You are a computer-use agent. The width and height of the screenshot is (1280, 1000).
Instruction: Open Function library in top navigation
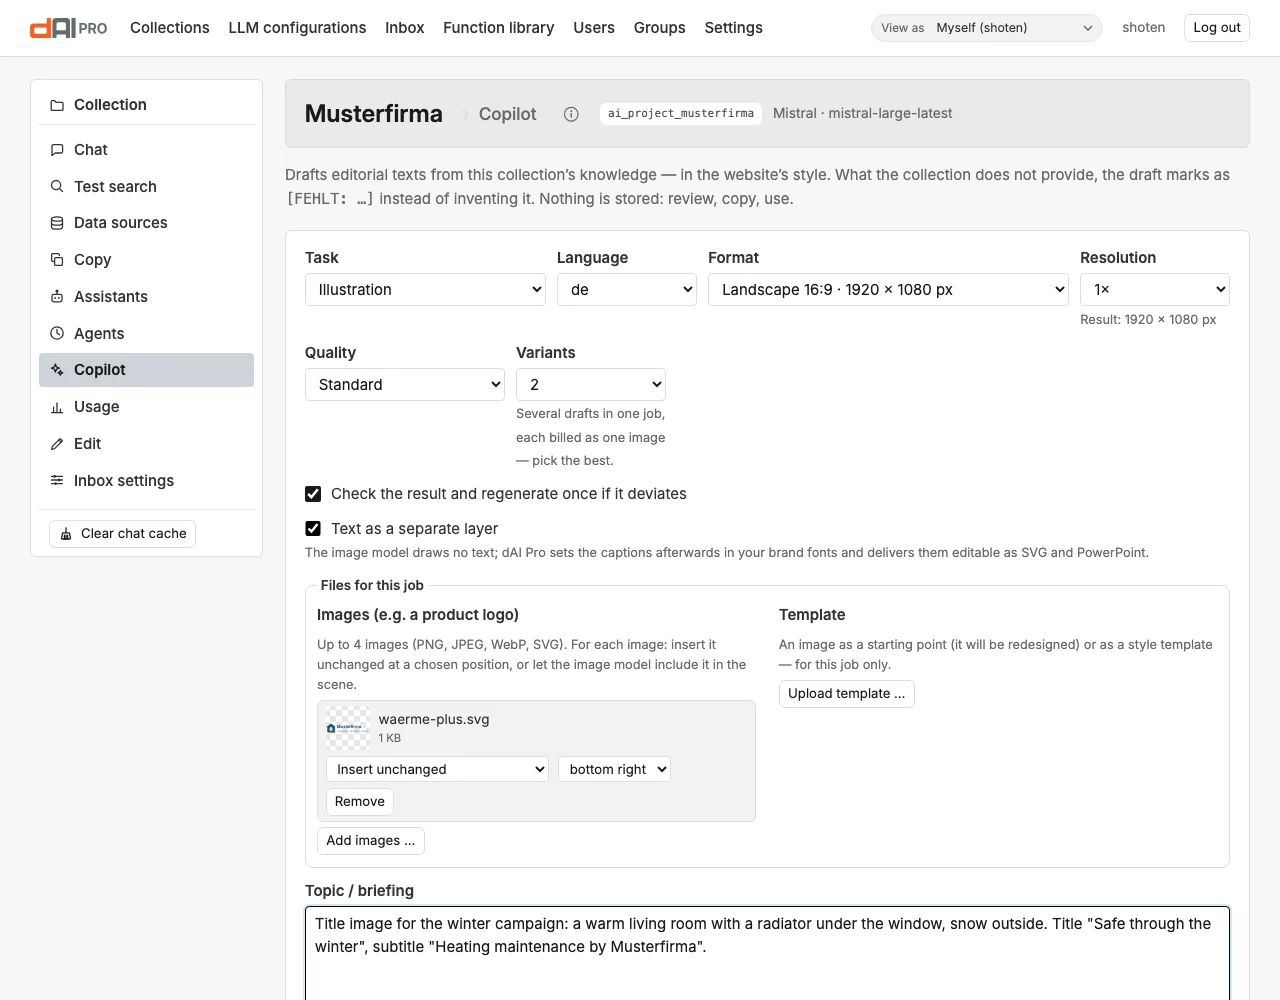[x=498, y=28]
